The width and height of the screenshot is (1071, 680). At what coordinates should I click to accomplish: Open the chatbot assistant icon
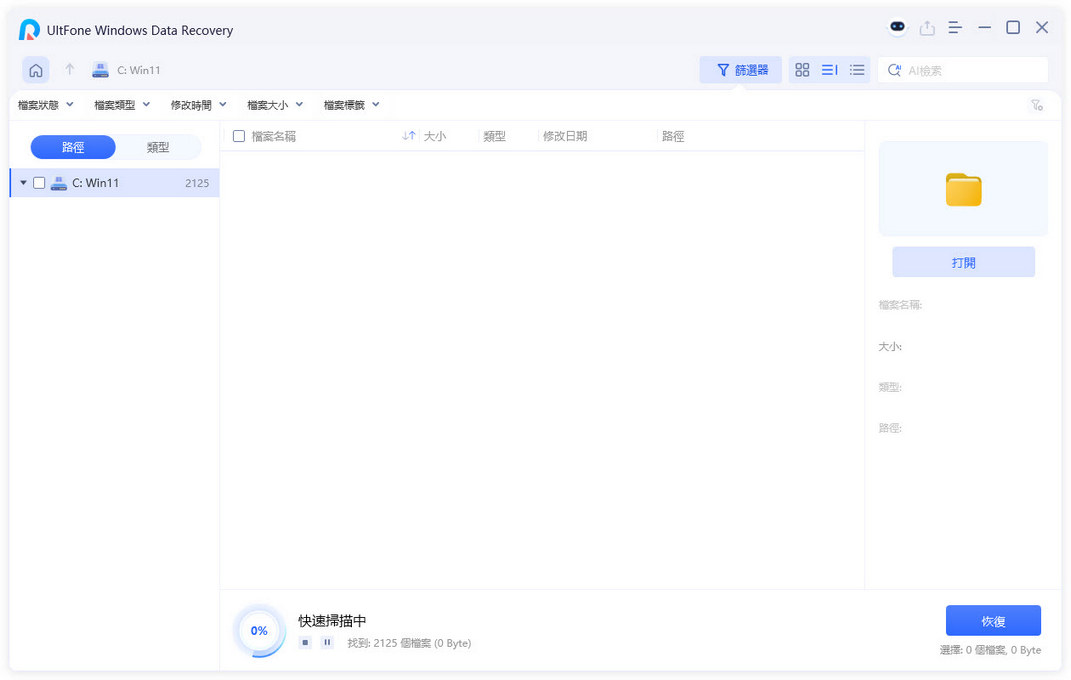pyautogui.click(x=897, y=28)
